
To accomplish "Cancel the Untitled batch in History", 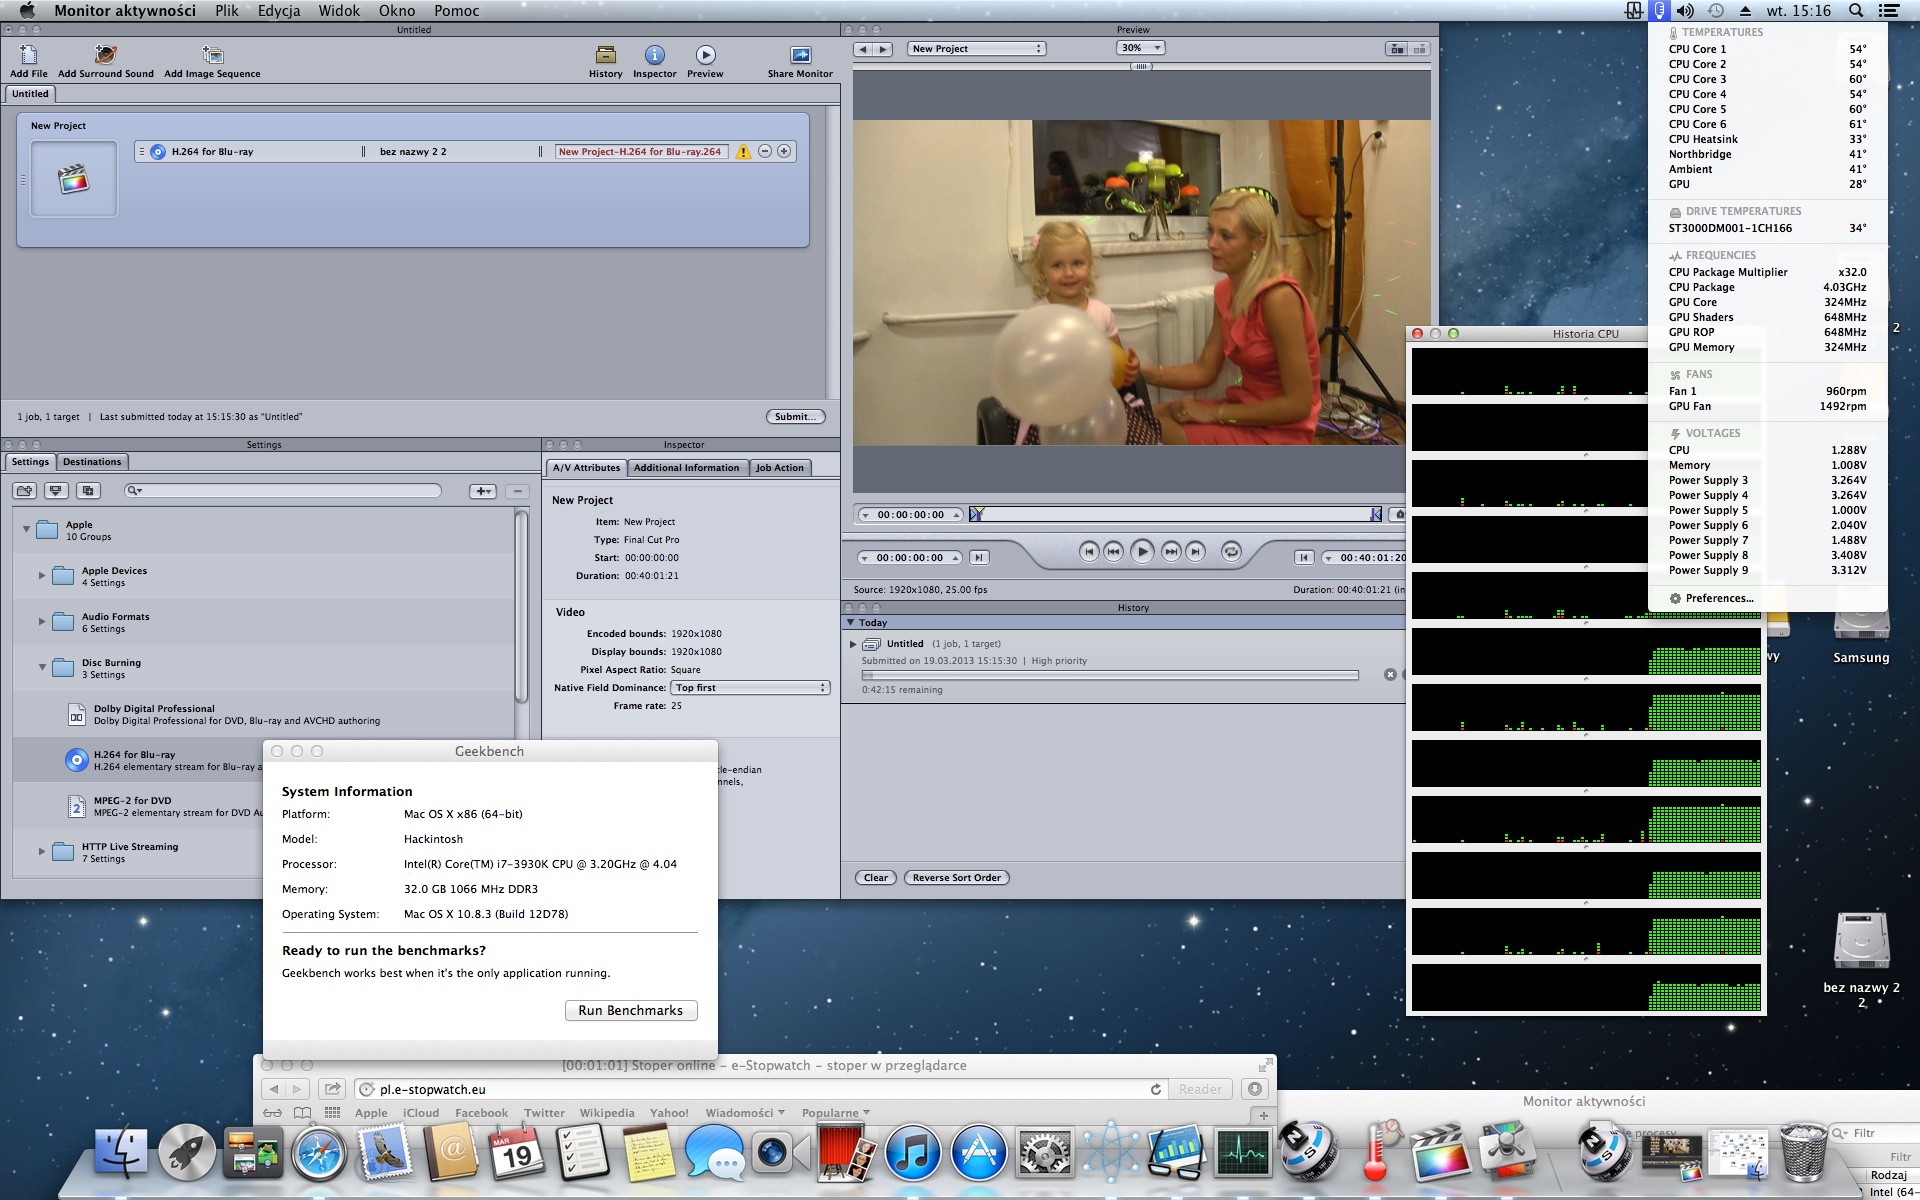I will 1390,675.
